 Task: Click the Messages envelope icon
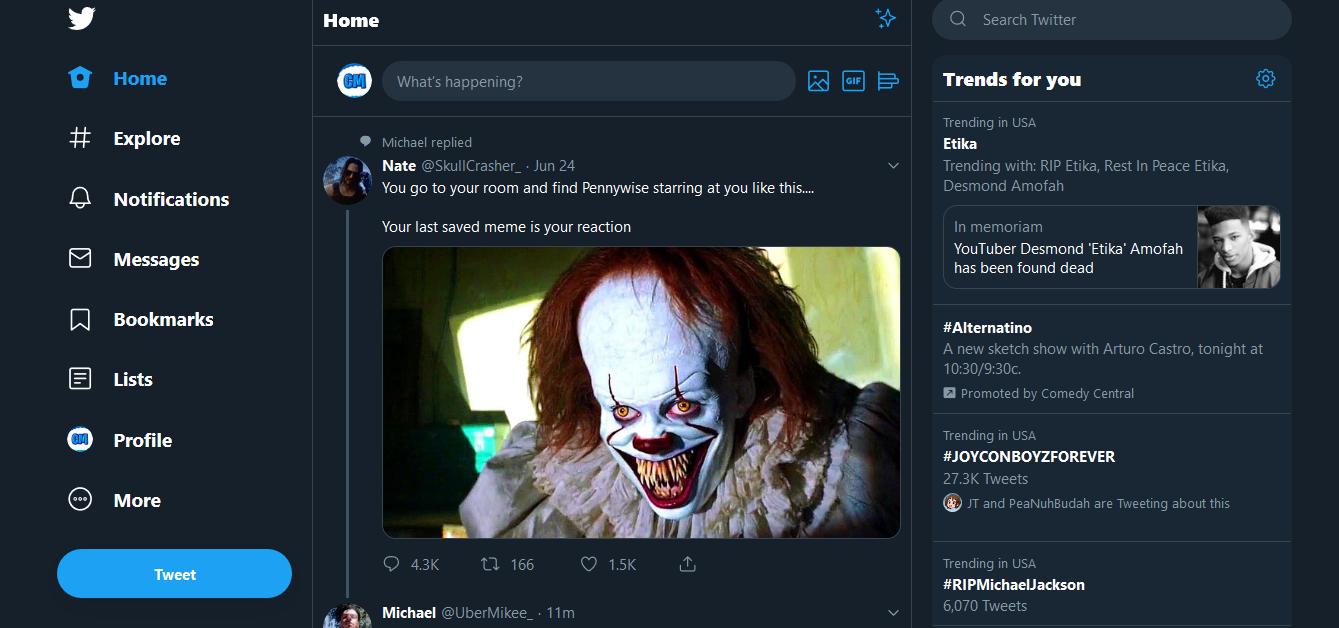point(80,259)
